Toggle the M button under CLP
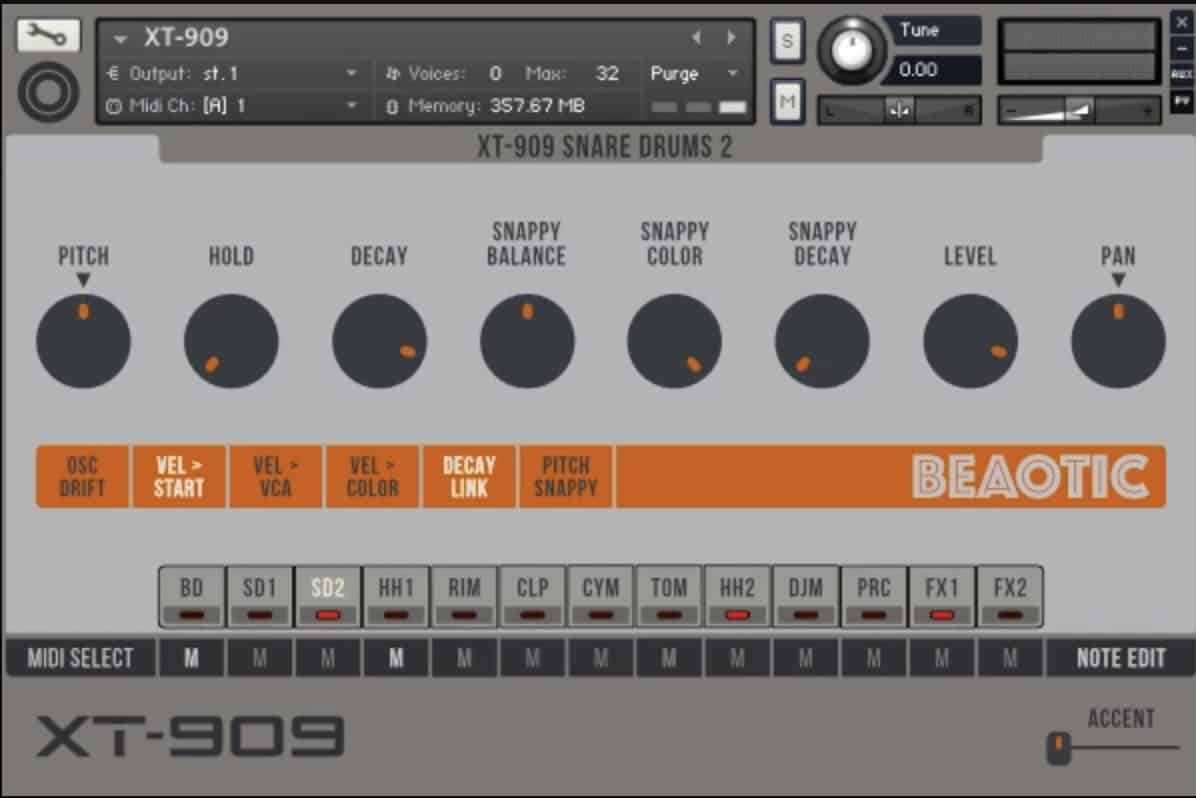The width and height of the screenshot is (1196, 798). [532, 658]
